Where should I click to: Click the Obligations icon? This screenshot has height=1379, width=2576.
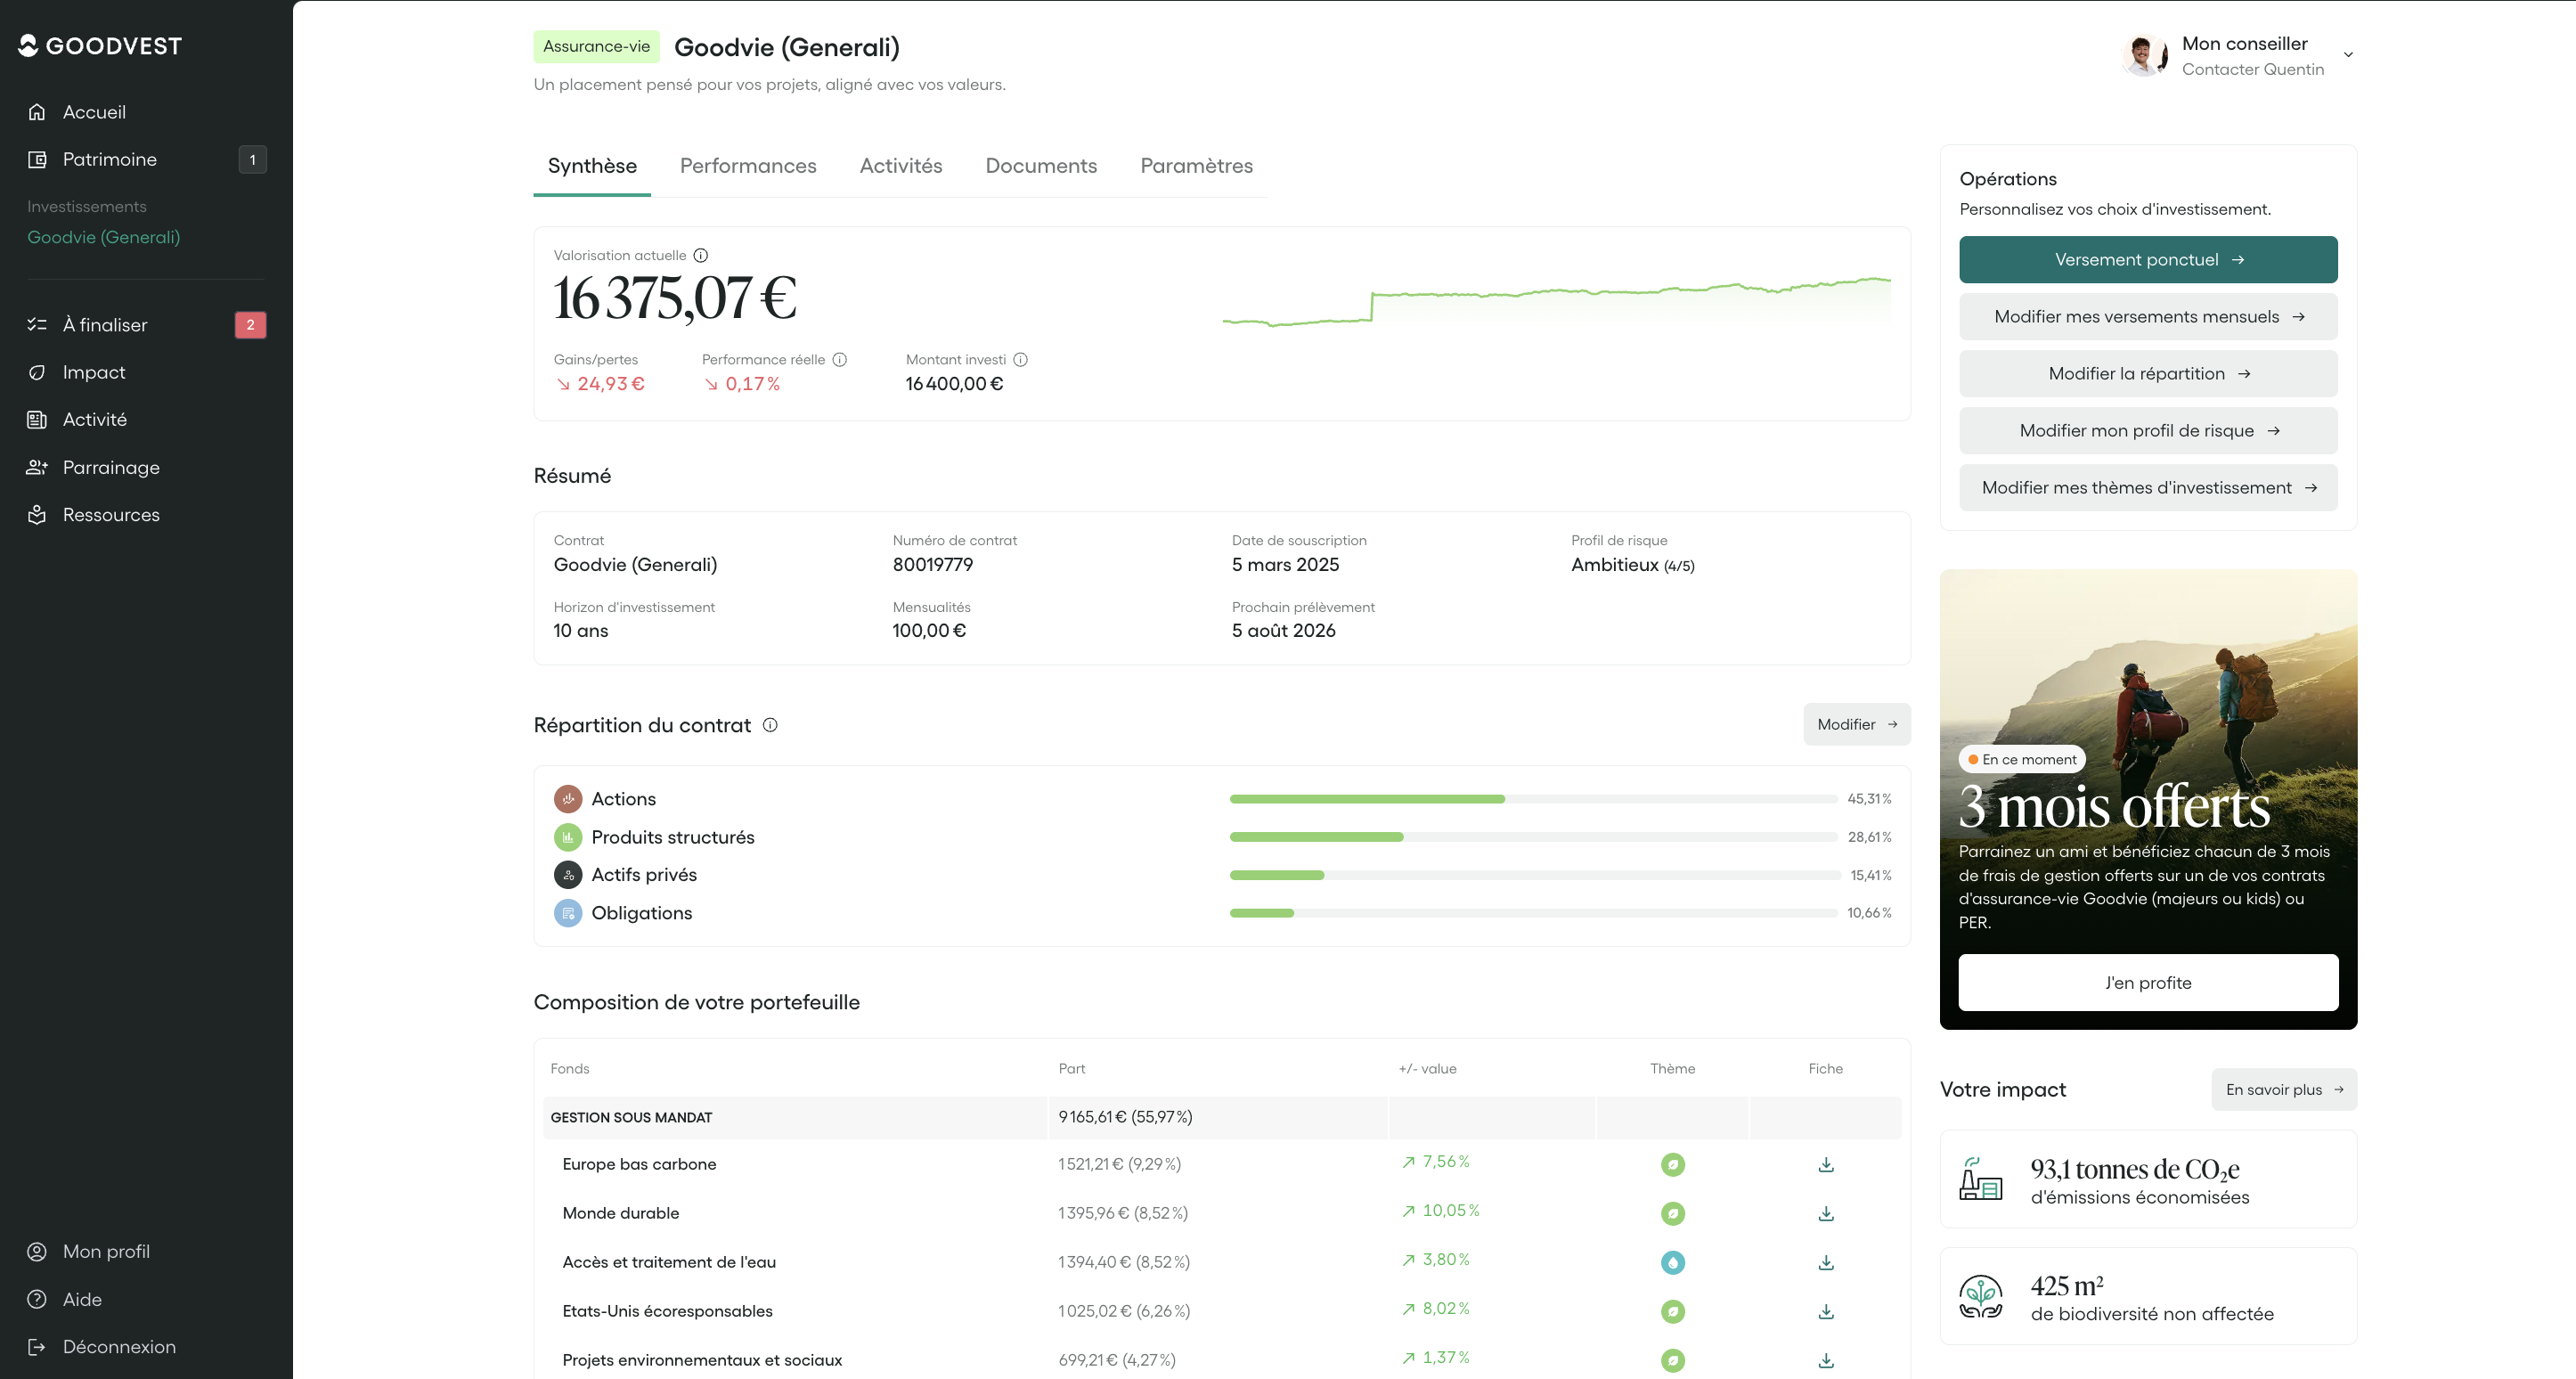coord(568,913)
